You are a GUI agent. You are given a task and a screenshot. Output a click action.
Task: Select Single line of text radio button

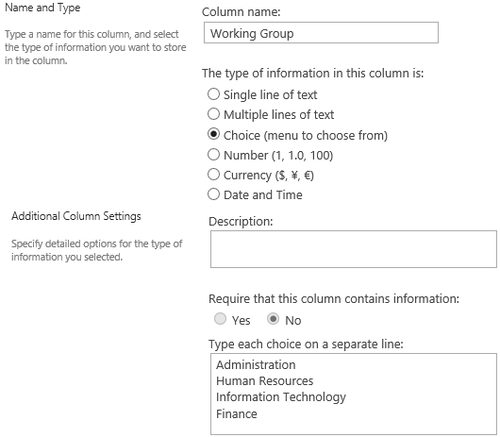(213, 94)
